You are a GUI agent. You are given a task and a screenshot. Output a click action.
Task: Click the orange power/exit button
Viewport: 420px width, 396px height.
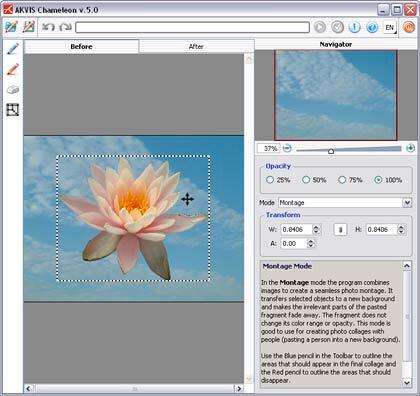[408, 27]
